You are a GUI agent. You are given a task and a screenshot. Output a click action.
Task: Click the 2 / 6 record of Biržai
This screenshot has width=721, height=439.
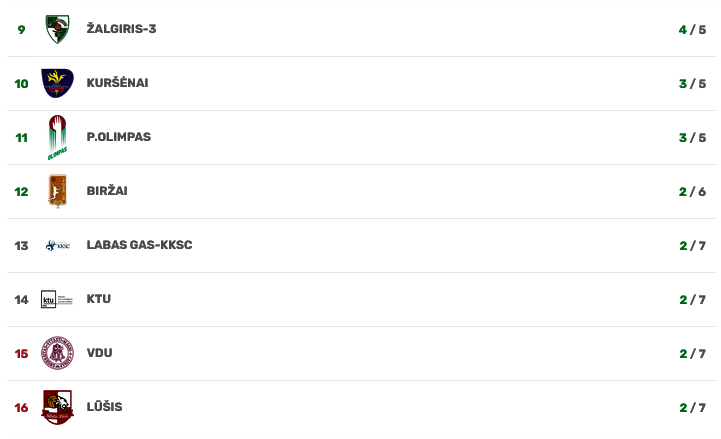(x=692, y=192)
